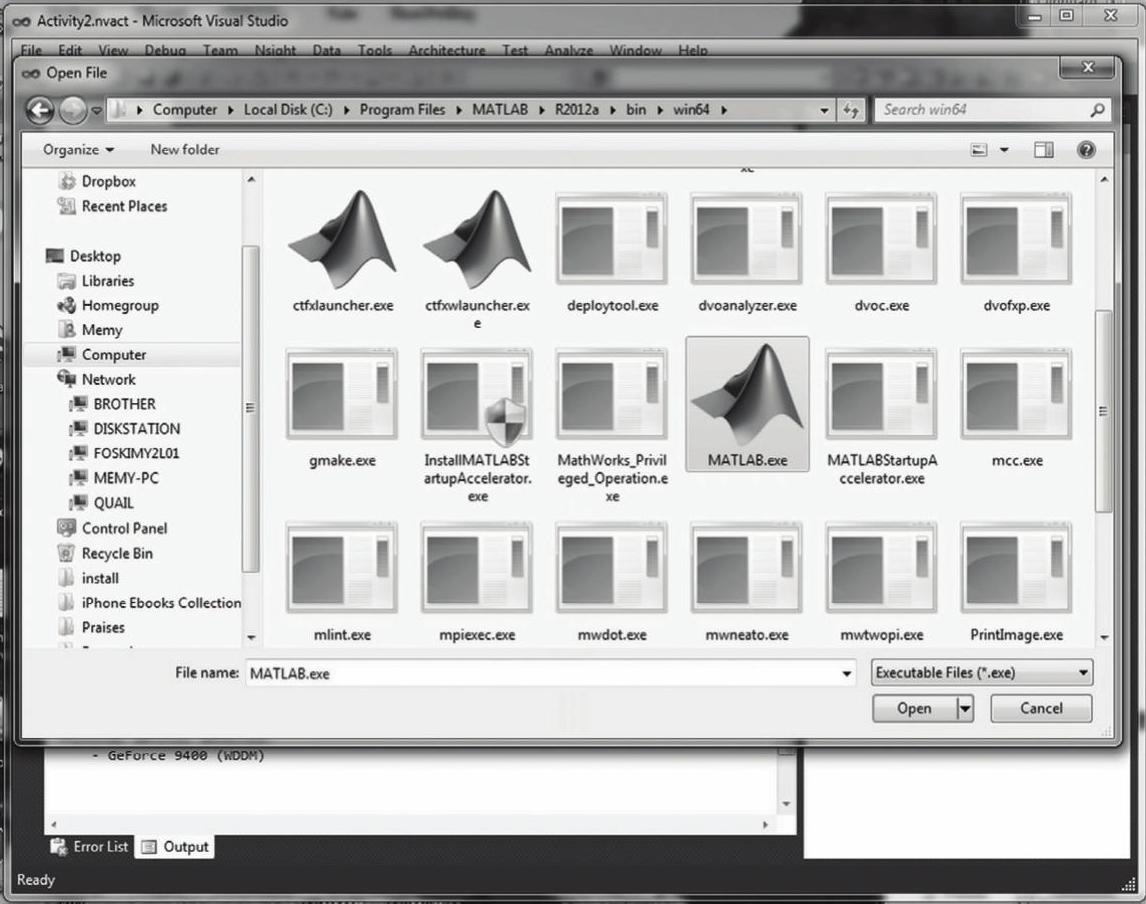
Task: Click the Open button
Action: coord(914,708)
